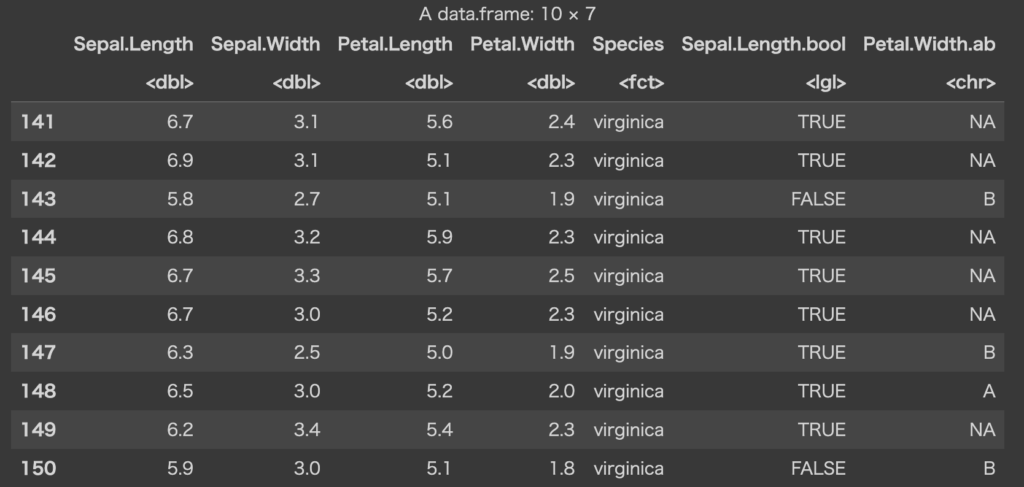Select row index 150
Screen dimensions: 1024x487
point(38,468)
